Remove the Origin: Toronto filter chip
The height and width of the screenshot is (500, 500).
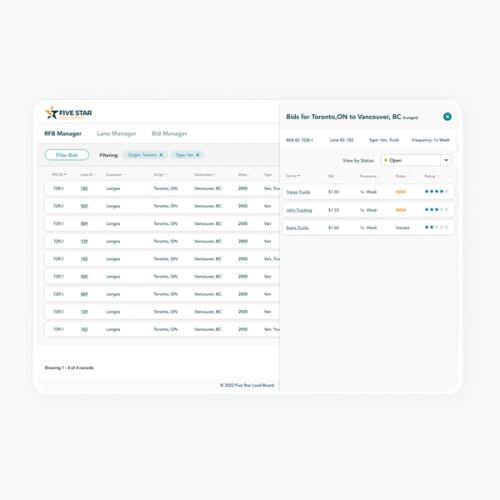point(161,155)
